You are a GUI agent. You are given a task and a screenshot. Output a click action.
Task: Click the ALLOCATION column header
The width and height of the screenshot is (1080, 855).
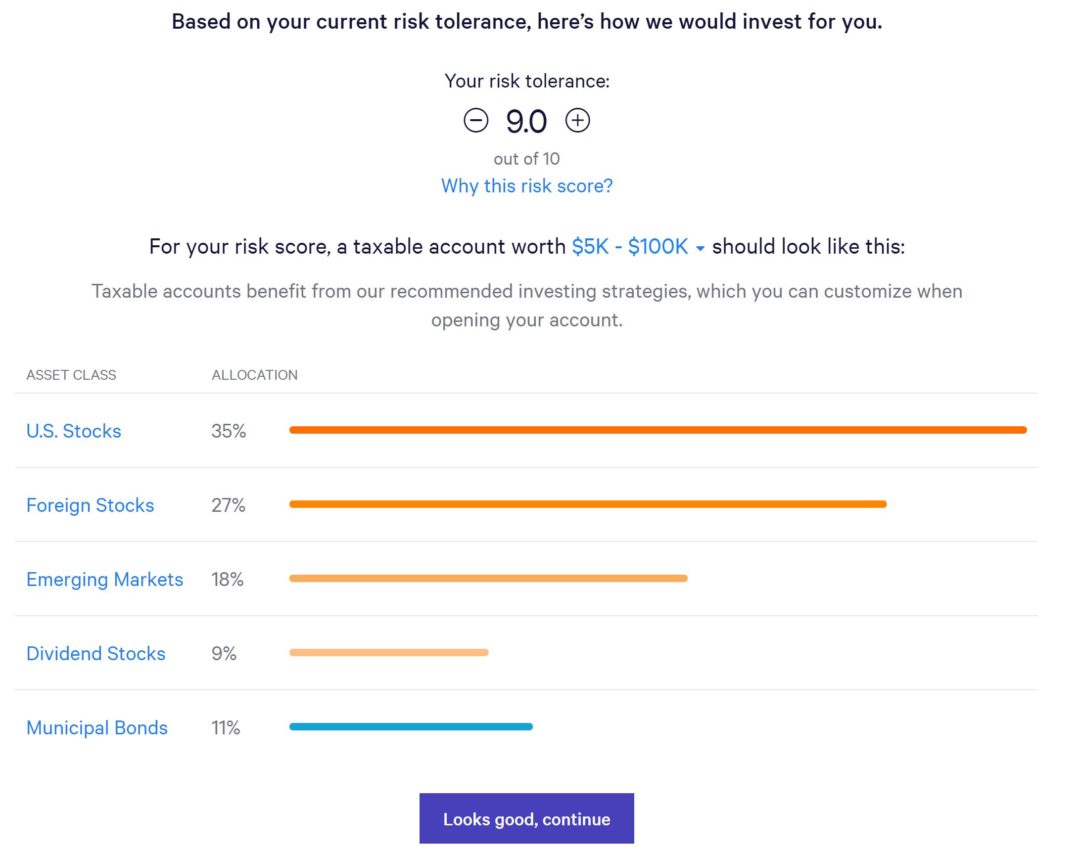(254, 375)
